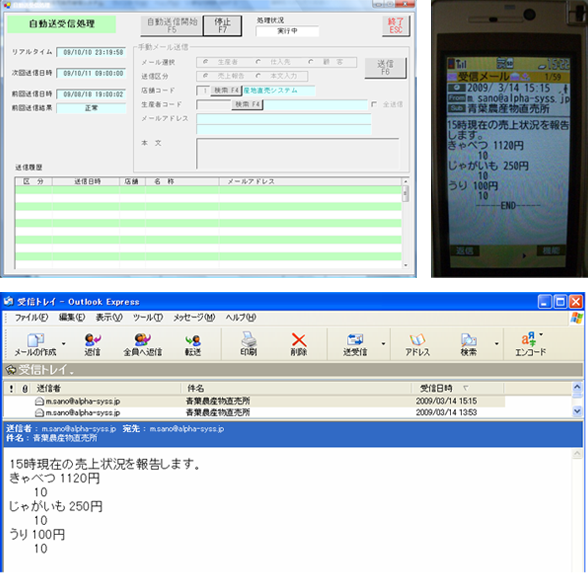Viewport: 588px width, 573px height.
Task: Click the 受信トレイ folder icon in the banner
Action: (11, 370)
